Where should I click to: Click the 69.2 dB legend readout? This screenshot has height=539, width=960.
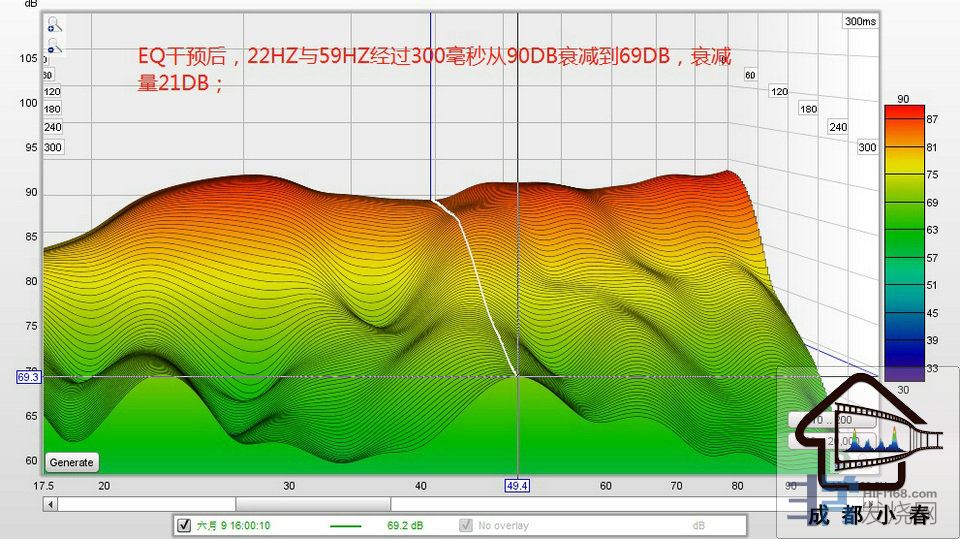click(x=404, y=525)
